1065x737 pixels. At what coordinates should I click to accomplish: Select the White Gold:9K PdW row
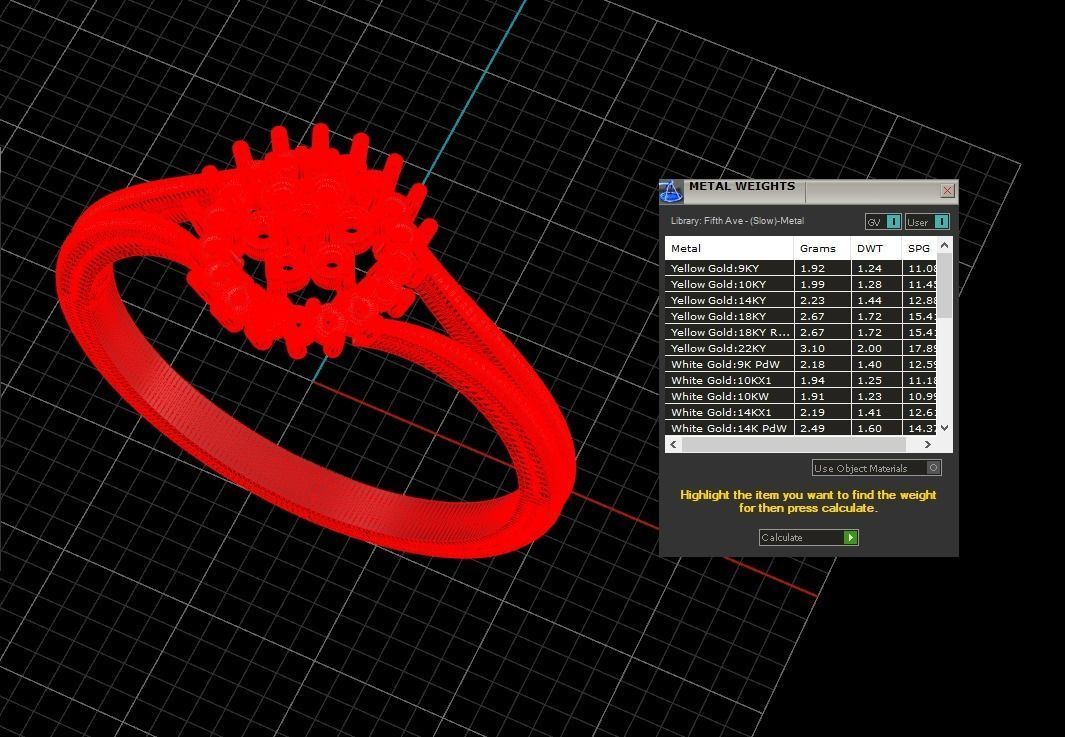click(x=801, y=365)
